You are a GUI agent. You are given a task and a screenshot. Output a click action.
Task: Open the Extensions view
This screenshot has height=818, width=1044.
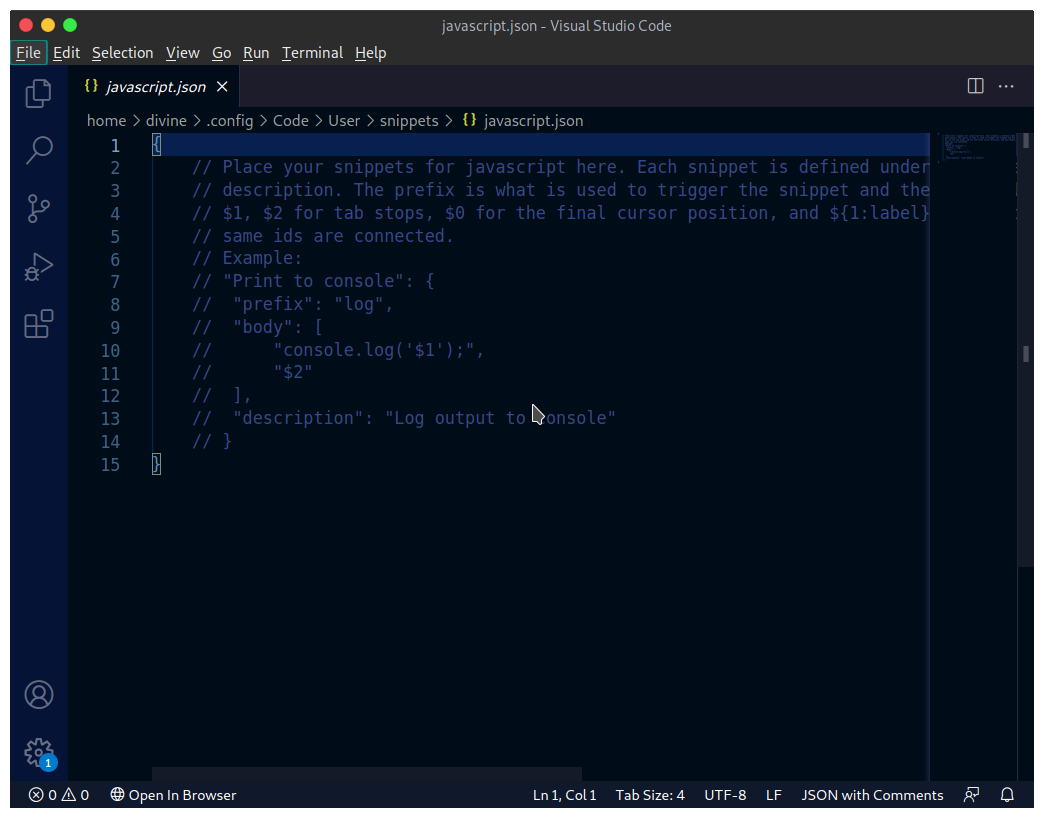click(39, 324)
